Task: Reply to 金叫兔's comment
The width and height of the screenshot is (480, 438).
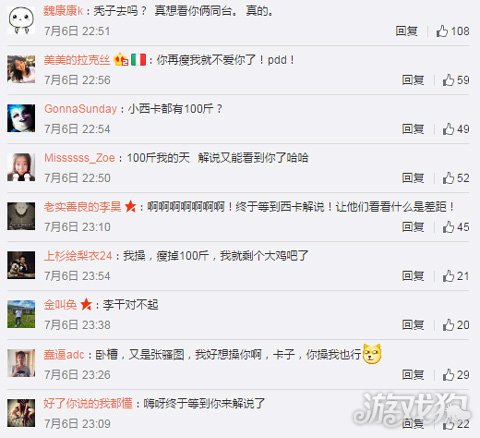Action: point(413,325)
